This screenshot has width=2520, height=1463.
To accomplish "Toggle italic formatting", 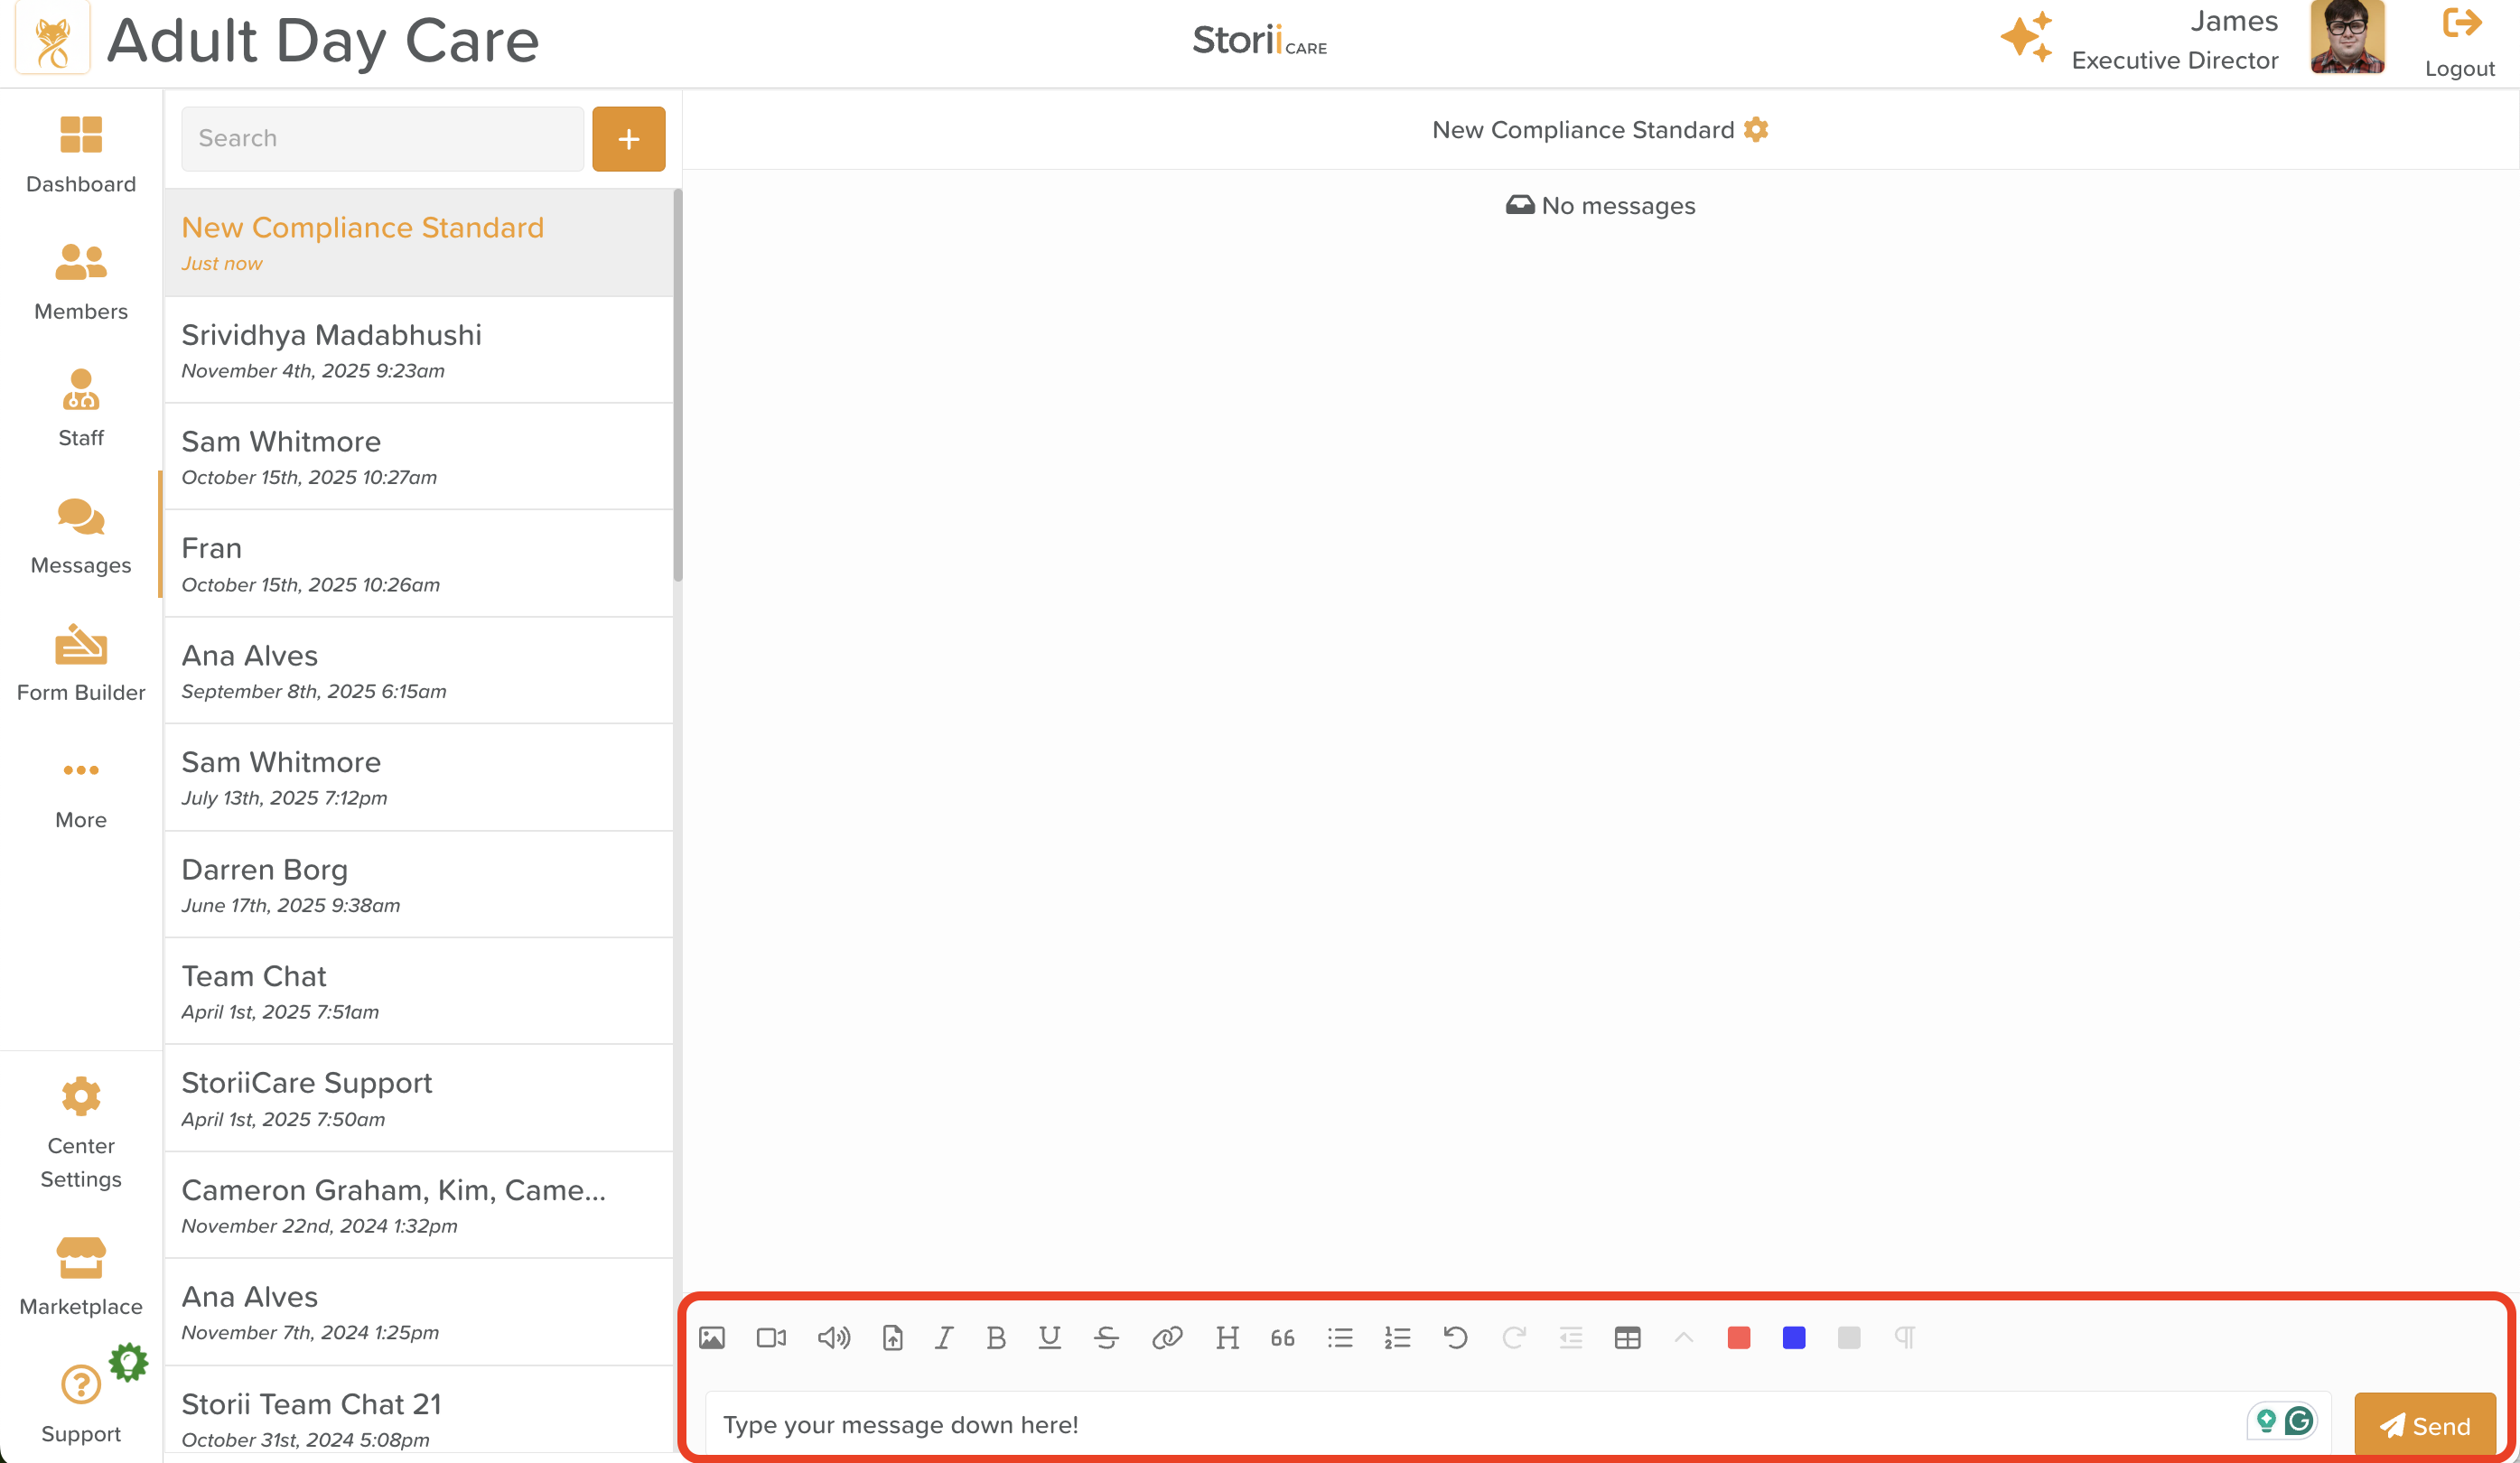I will pos(943,1338).
